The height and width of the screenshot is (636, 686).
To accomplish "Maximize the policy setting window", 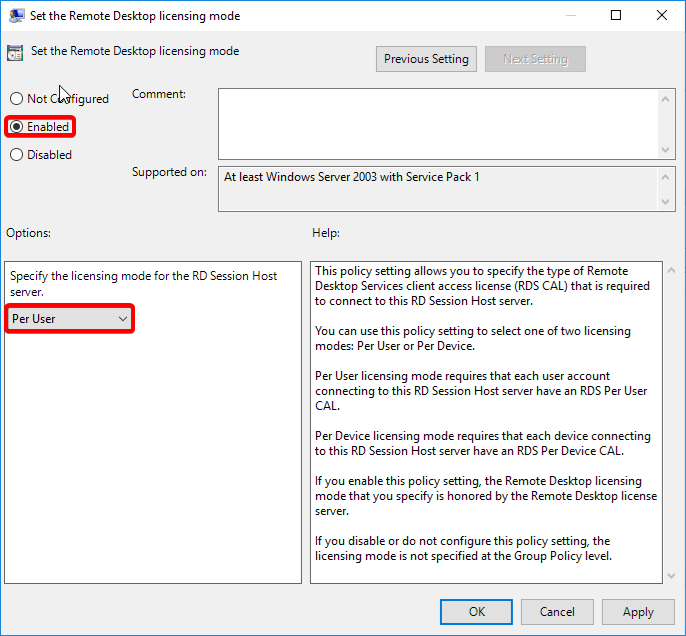I will (616, 16).
